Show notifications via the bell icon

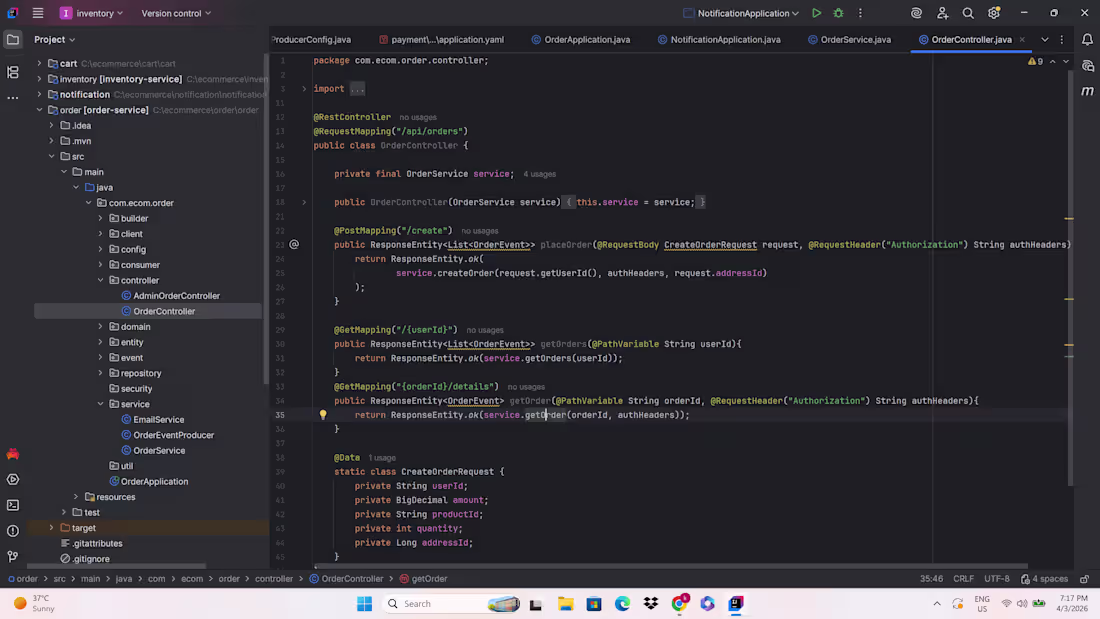(1088, 37)
